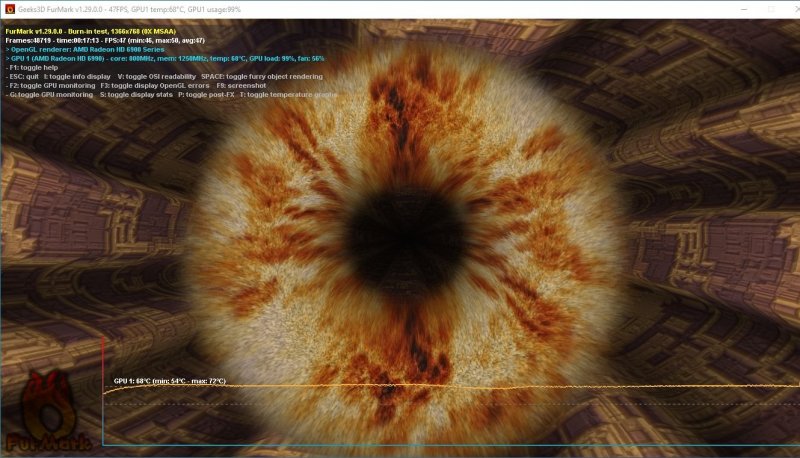Click the orange temperature curve in graph
Viewport: 800px width, 458px height.
tap(450, 386)
